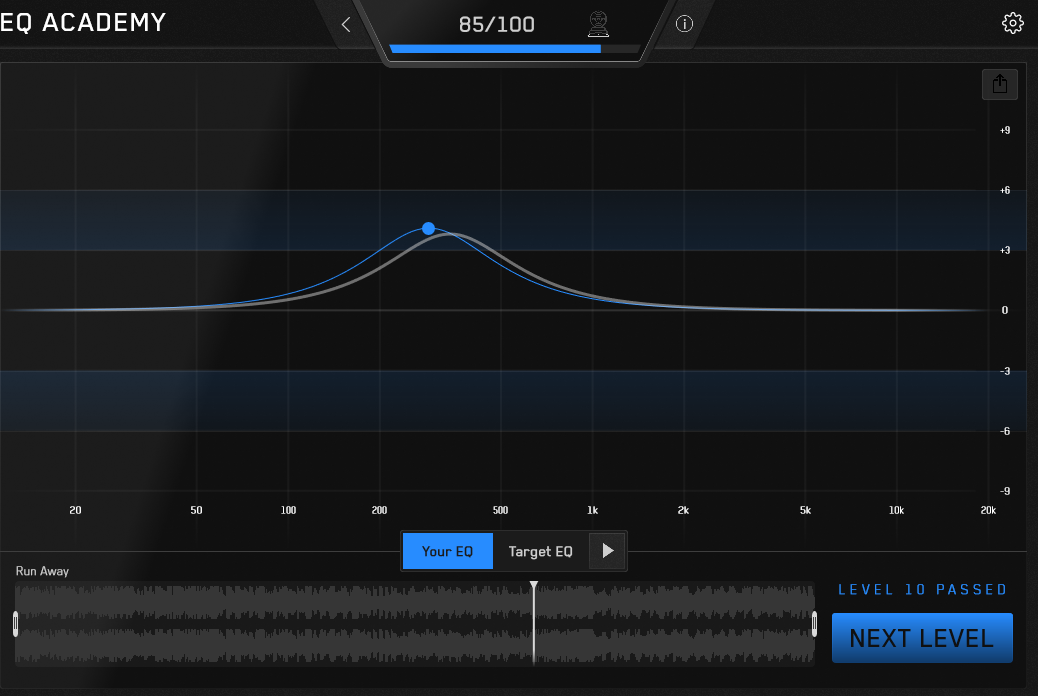The image size is (1038, 696).
Task: Click the LEVEL 10 PASSED label
Action: coord(922,589)
